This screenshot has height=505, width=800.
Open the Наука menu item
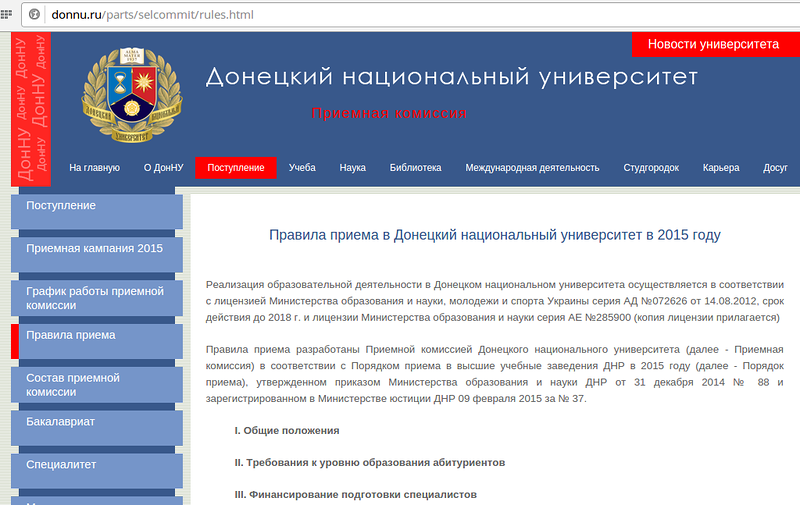[x=353, y=168]
